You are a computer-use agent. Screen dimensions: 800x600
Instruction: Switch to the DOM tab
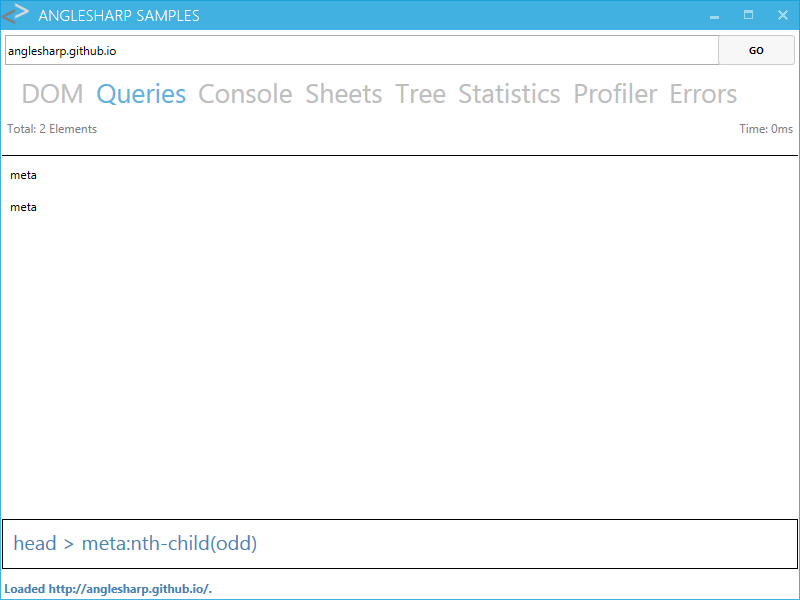(51, 93)
